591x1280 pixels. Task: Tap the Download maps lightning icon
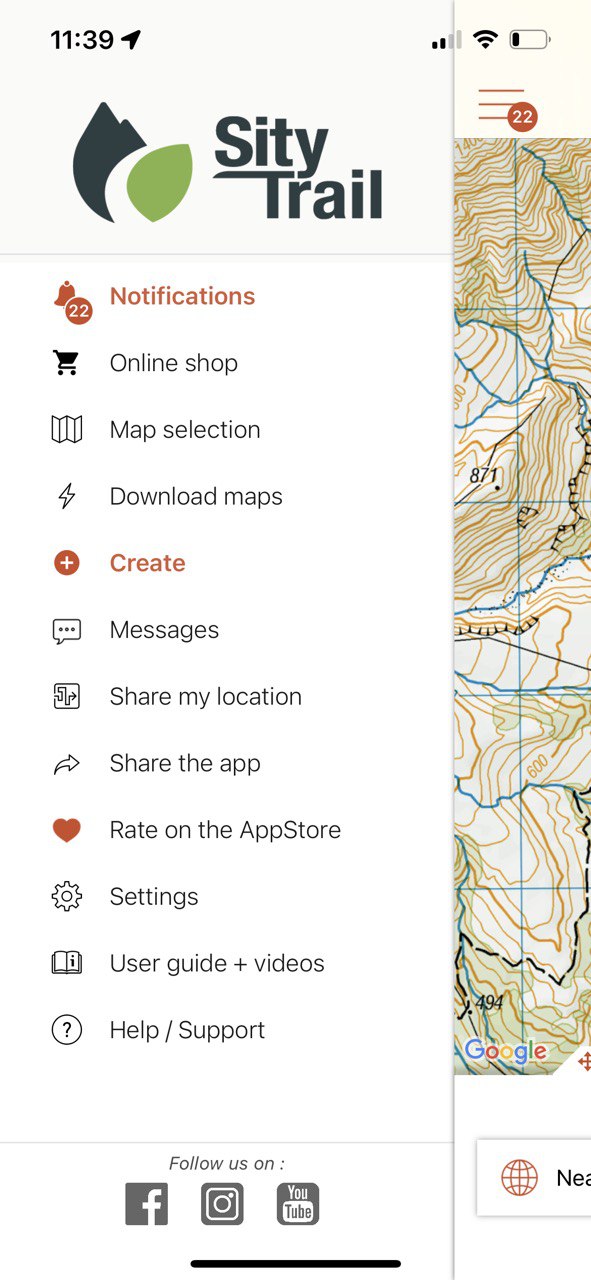pyautogui.click(x=67, y=497)
